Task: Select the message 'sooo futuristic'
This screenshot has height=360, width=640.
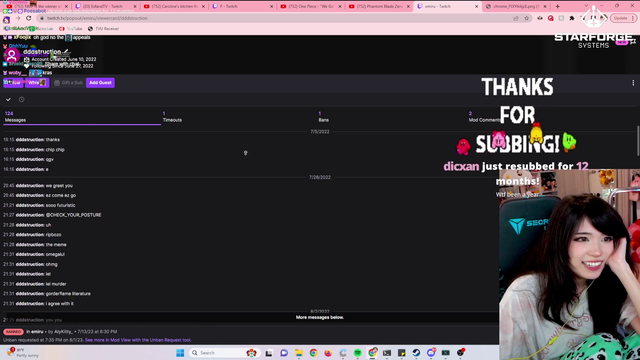Action: click(60, 205)
